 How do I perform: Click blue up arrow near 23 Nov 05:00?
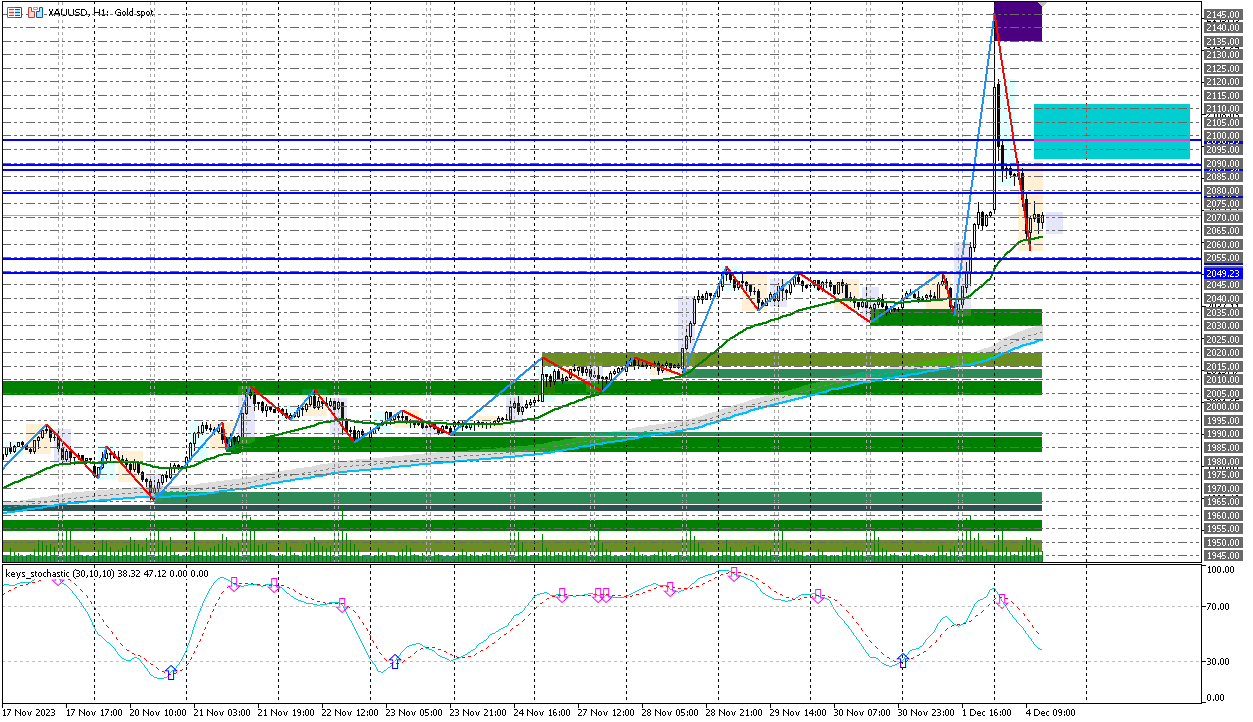(x=395, y=661)
